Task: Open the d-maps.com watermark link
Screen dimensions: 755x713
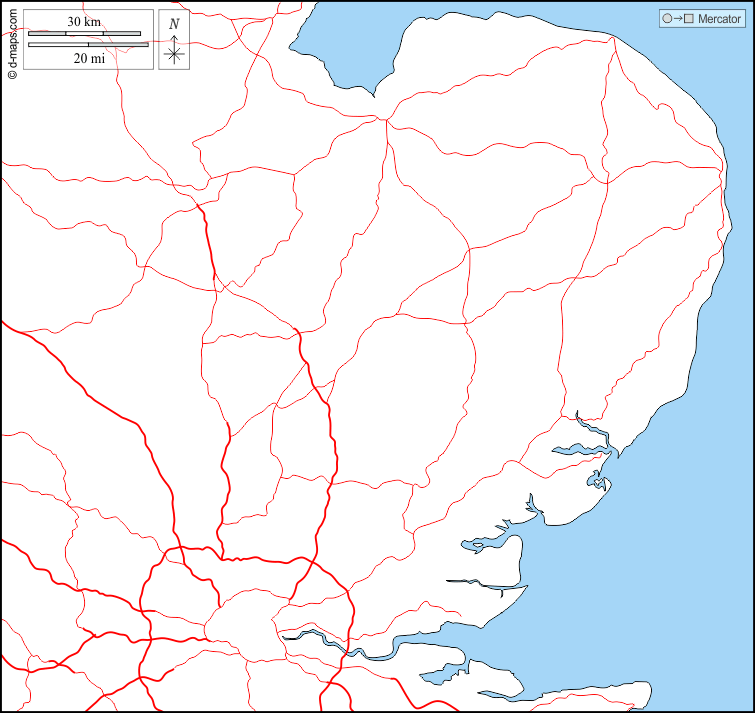Action: click(12, 38)
